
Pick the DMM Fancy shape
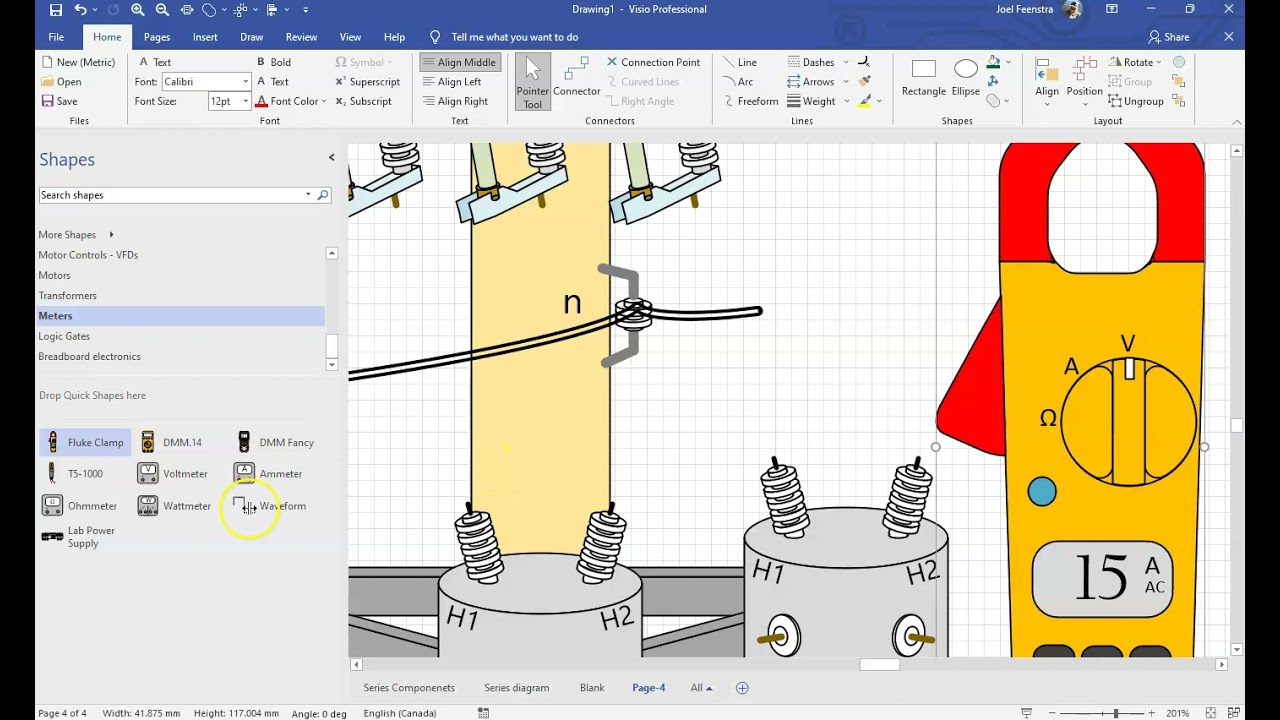(275, 442)
